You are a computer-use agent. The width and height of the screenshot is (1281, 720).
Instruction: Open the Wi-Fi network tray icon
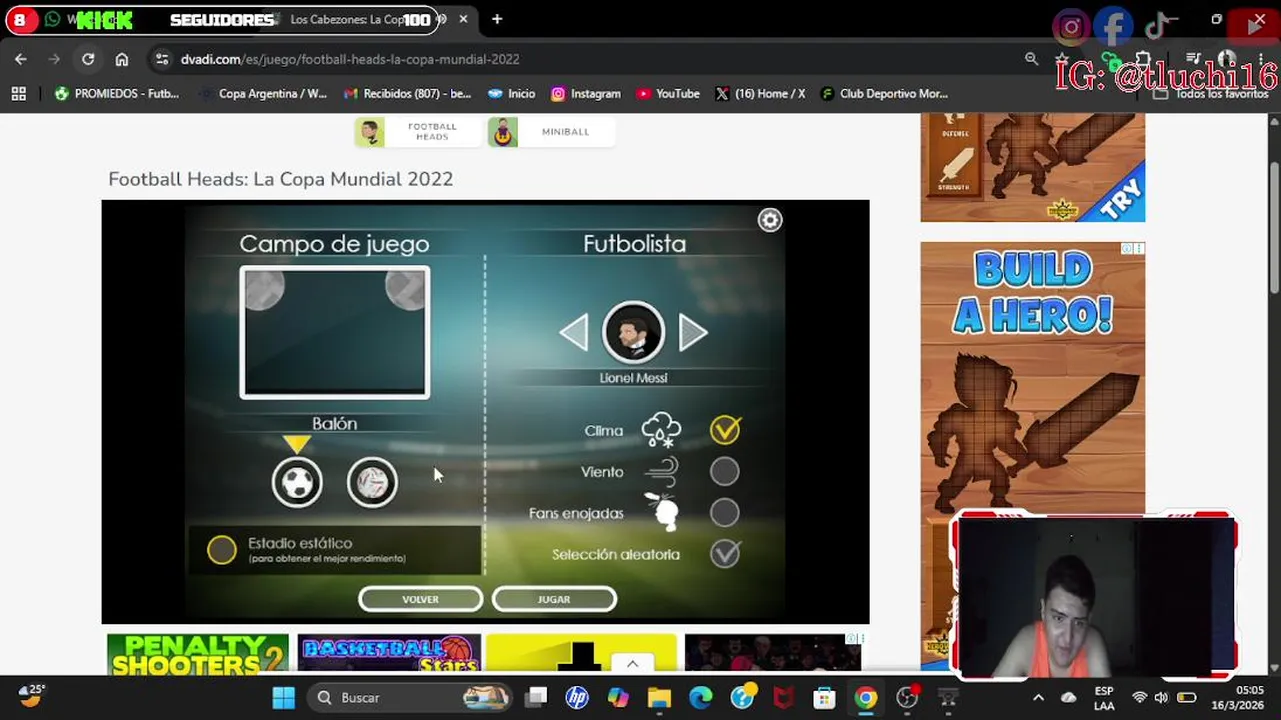point(1139,697)
